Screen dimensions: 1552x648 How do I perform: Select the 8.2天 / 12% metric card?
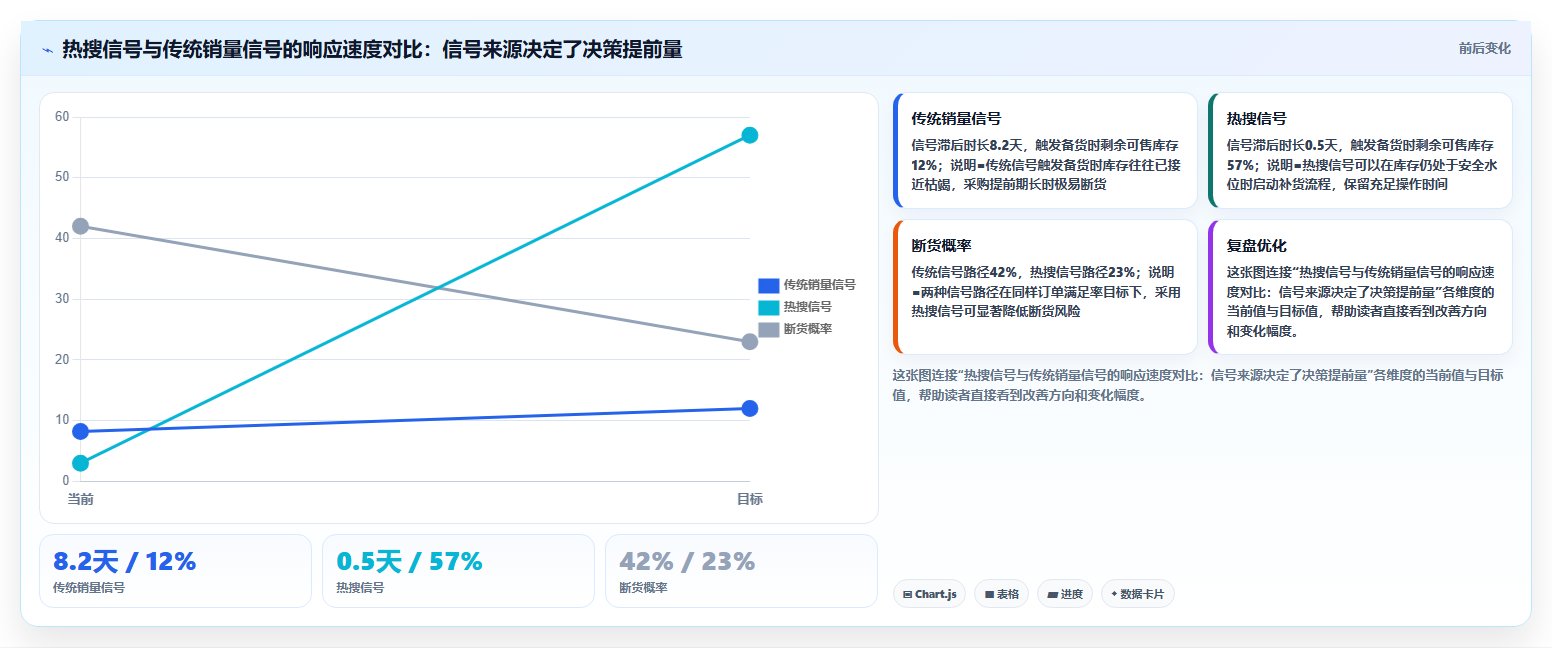click(175, 571)
